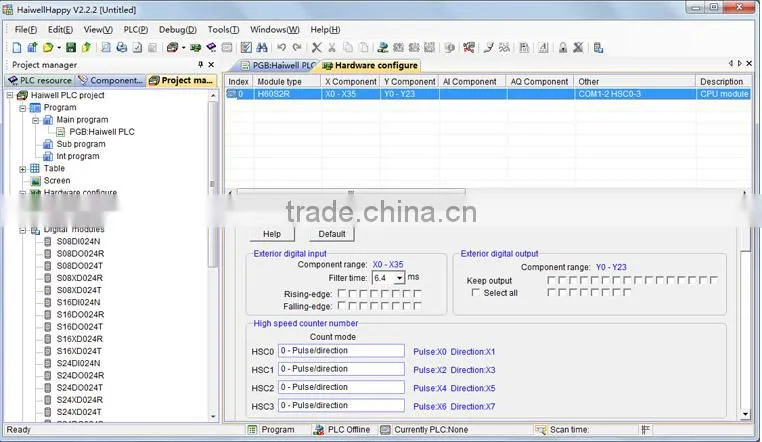Image resolution: width=762 pixels, height=442 pixels.
Task: Collapse the Haiwell PLC project tree node
Action: [x=10, y=95]
